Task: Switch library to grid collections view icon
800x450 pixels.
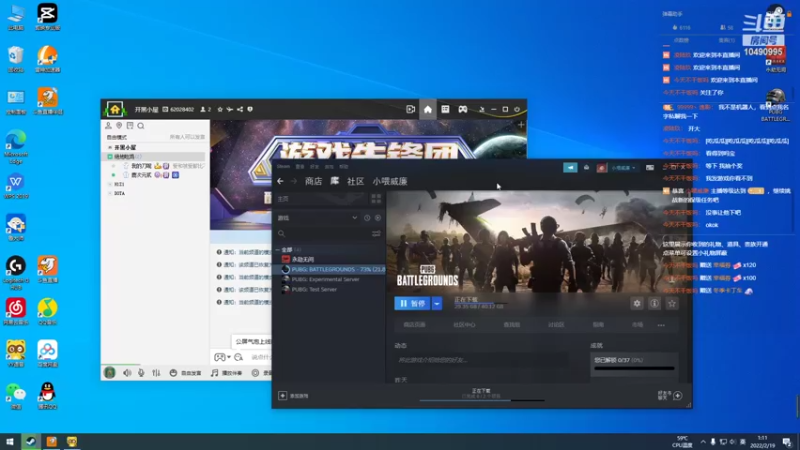Action: point(376,198)
